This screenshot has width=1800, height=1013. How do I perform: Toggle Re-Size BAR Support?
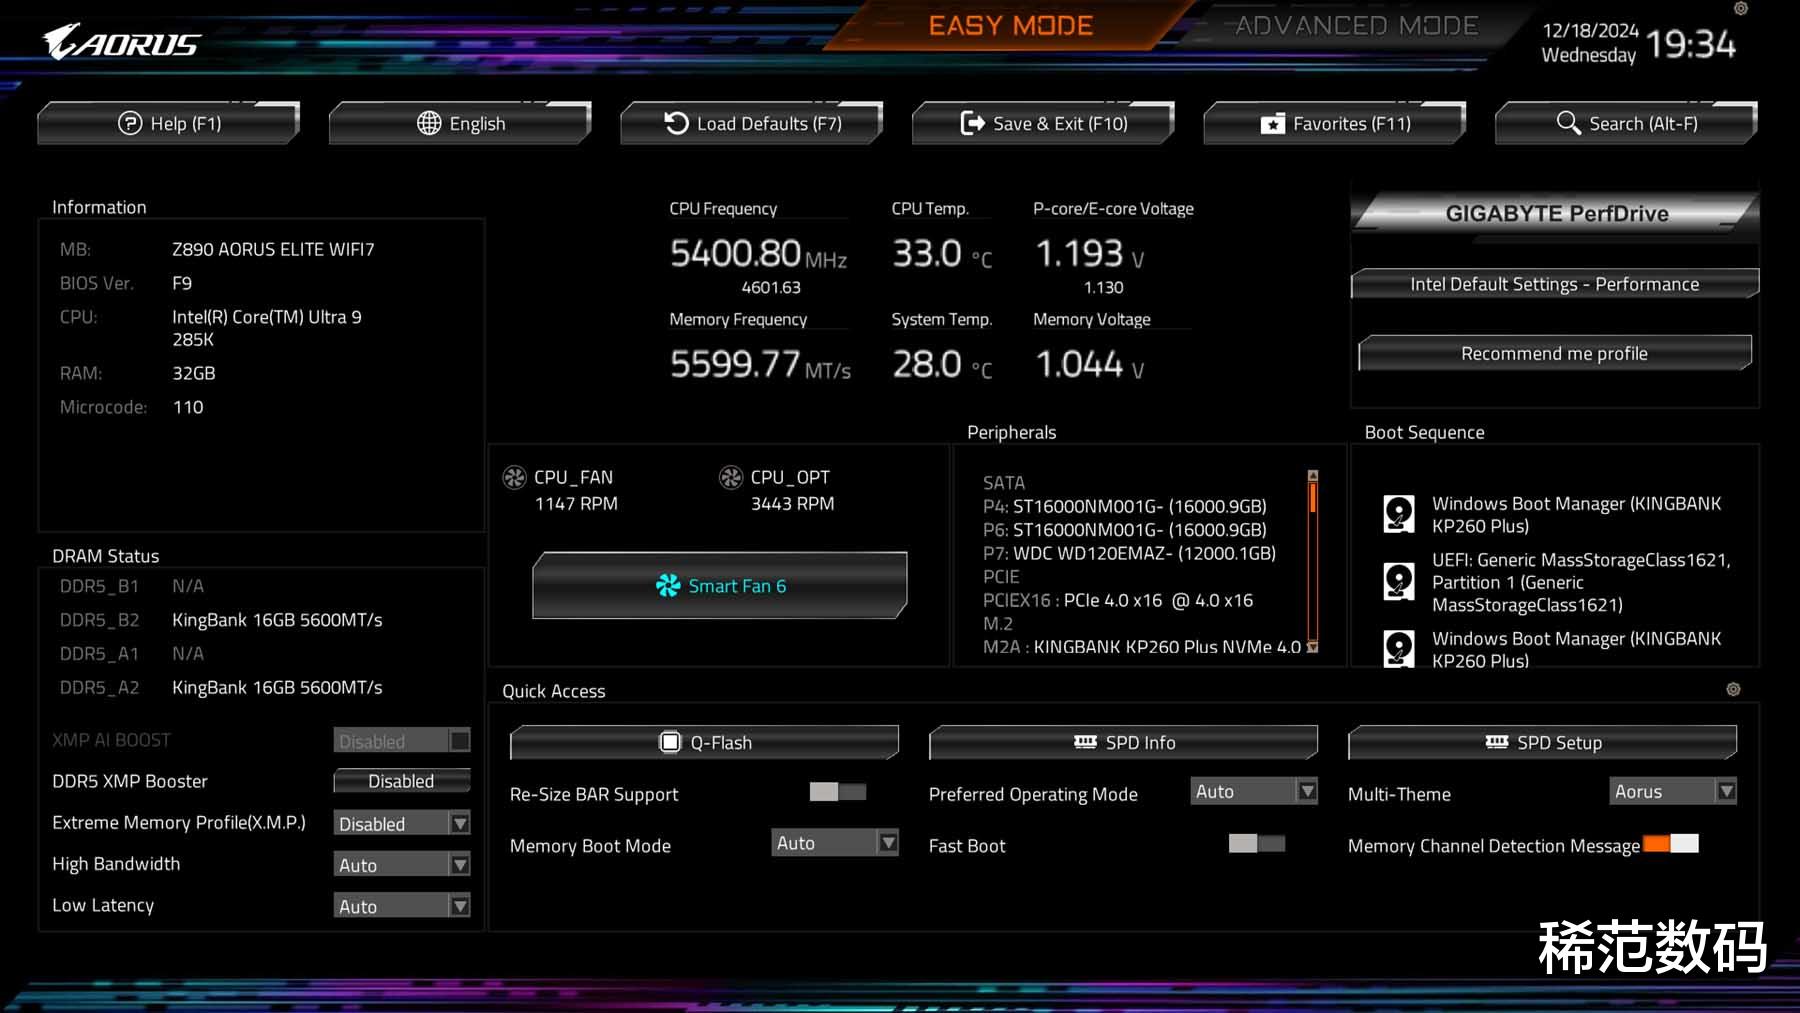[x=838, y=792]
